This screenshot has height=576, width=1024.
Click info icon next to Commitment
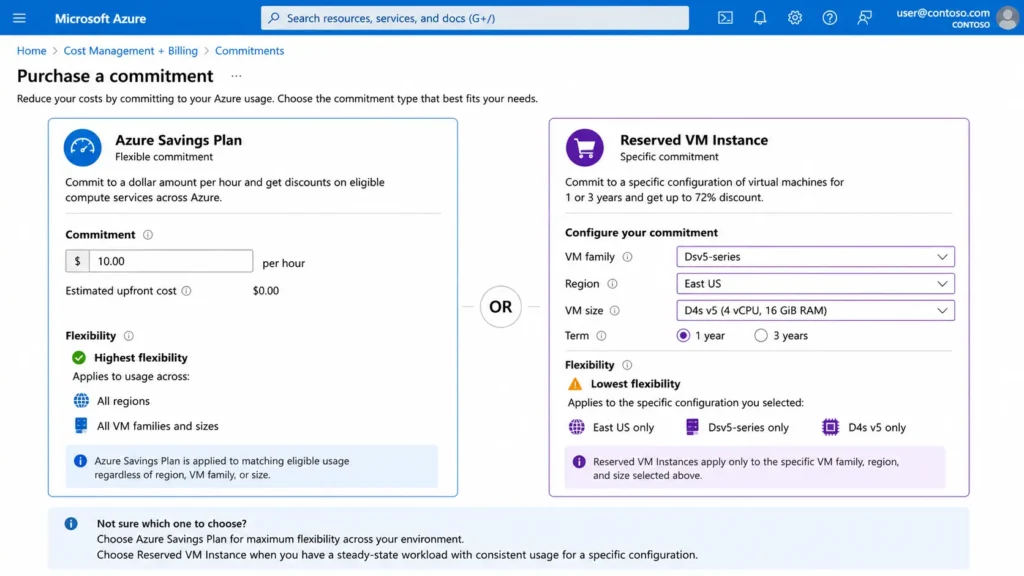coord(148,234)
